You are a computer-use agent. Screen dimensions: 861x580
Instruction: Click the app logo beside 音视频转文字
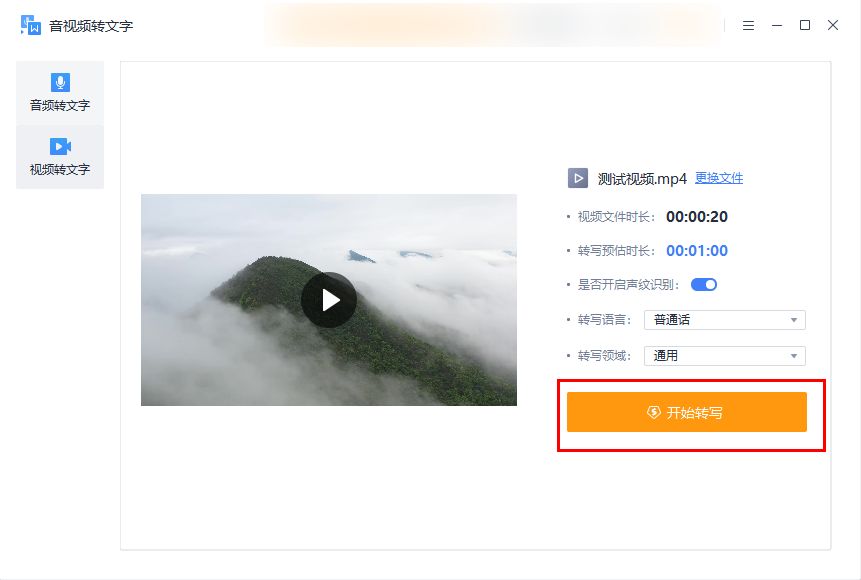click(31, 25)
